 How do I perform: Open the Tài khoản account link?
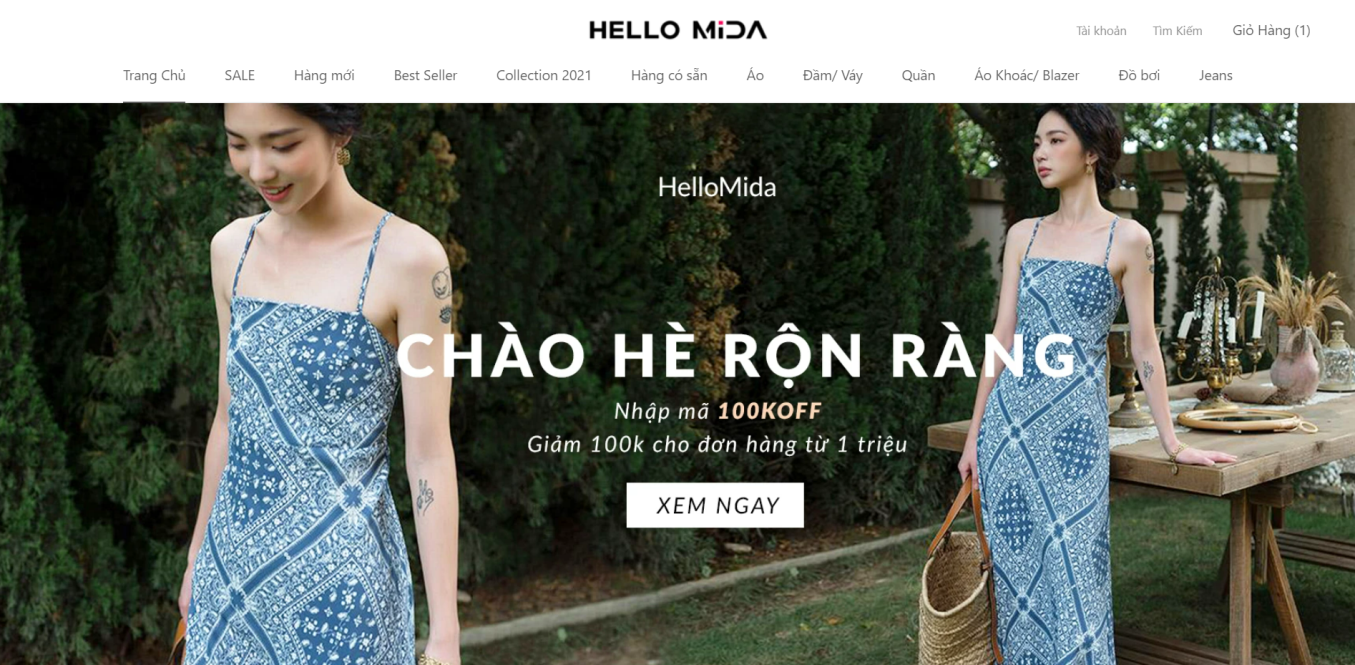point(1101,31)
